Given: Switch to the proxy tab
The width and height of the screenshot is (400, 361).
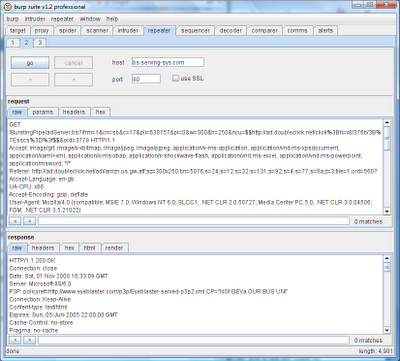Looking at the screenshot, I should [42, 30].
